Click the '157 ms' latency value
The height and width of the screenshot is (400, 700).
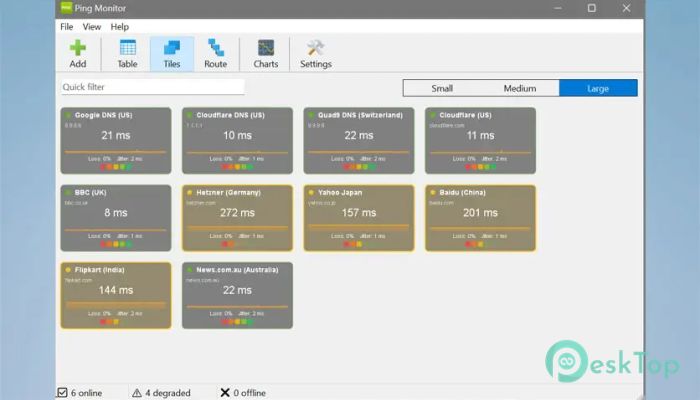click(x=359, y=213)
